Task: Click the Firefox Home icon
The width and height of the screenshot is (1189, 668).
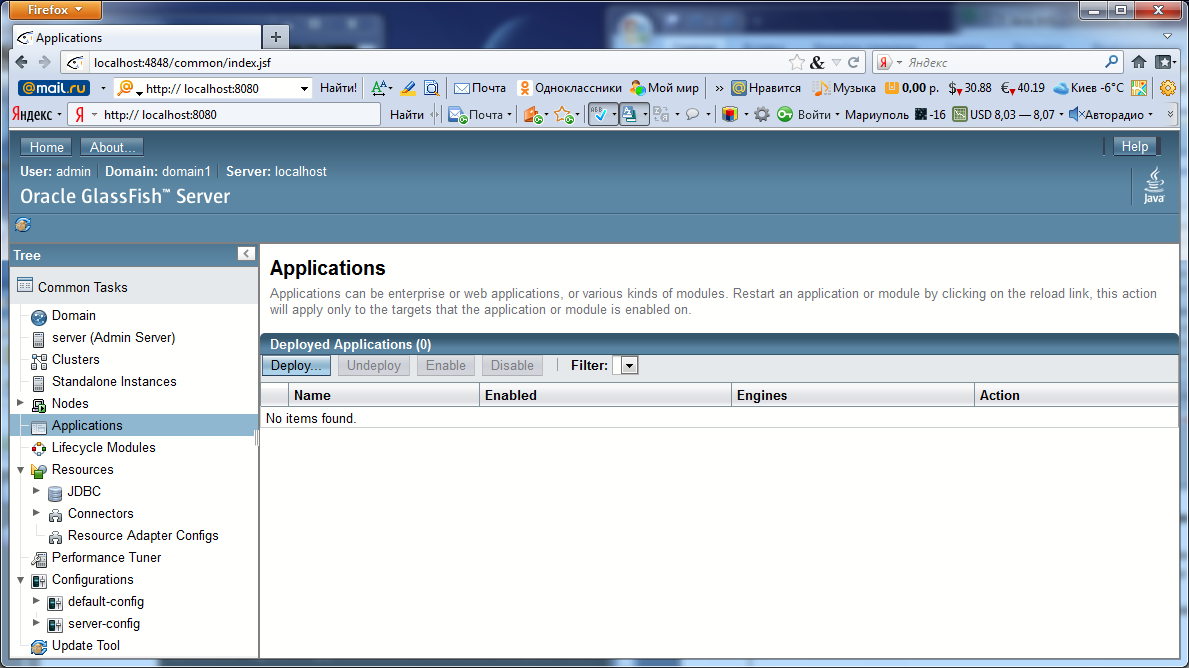Action: tap(1139, 62)
